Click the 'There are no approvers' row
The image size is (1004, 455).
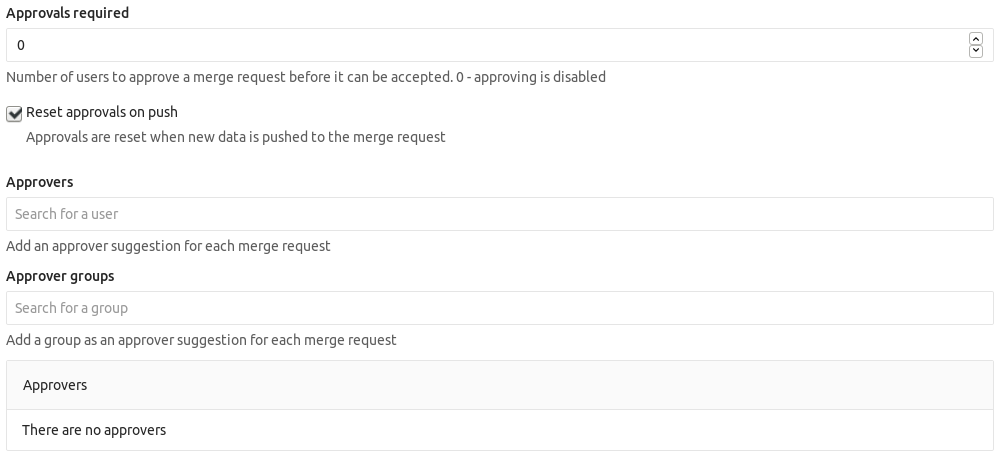[499, 430]
